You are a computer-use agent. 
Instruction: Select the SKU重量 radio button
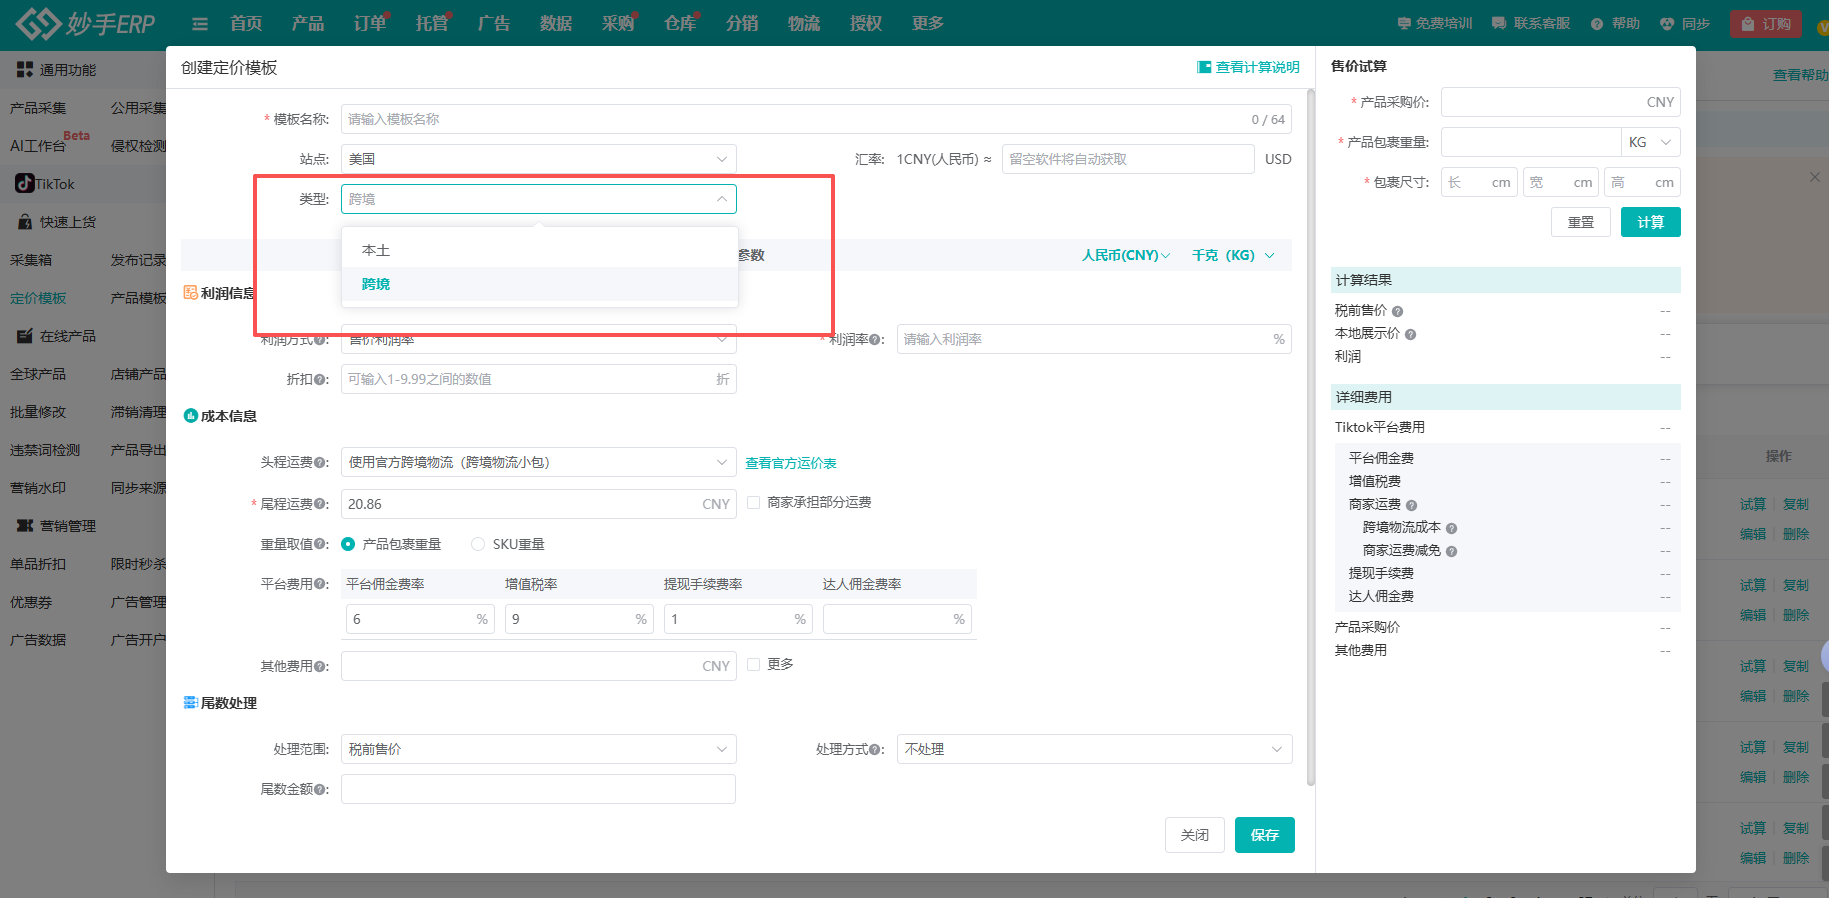click(x=478, y=544)
